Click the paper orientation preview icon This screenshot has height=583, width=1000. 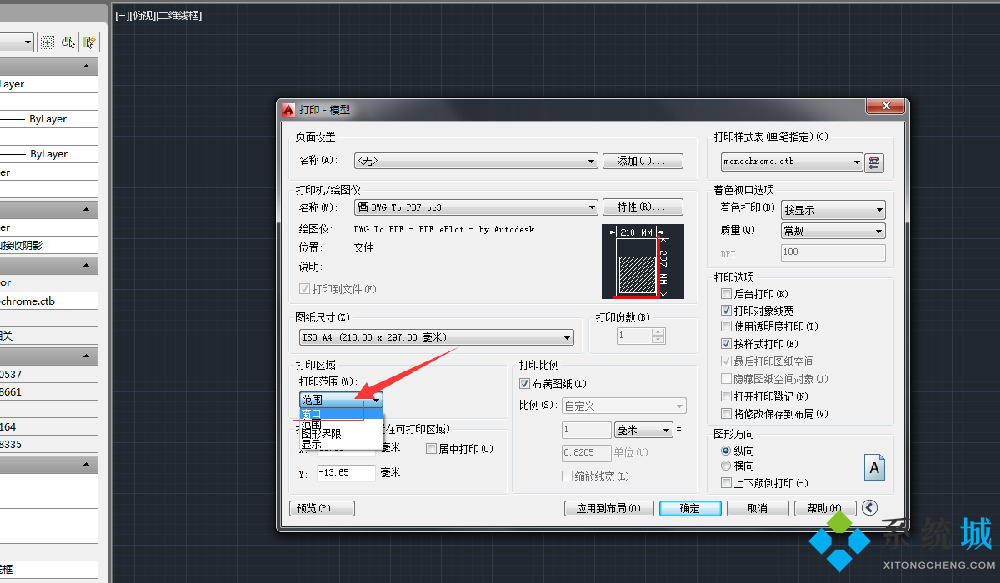(874, 468)
